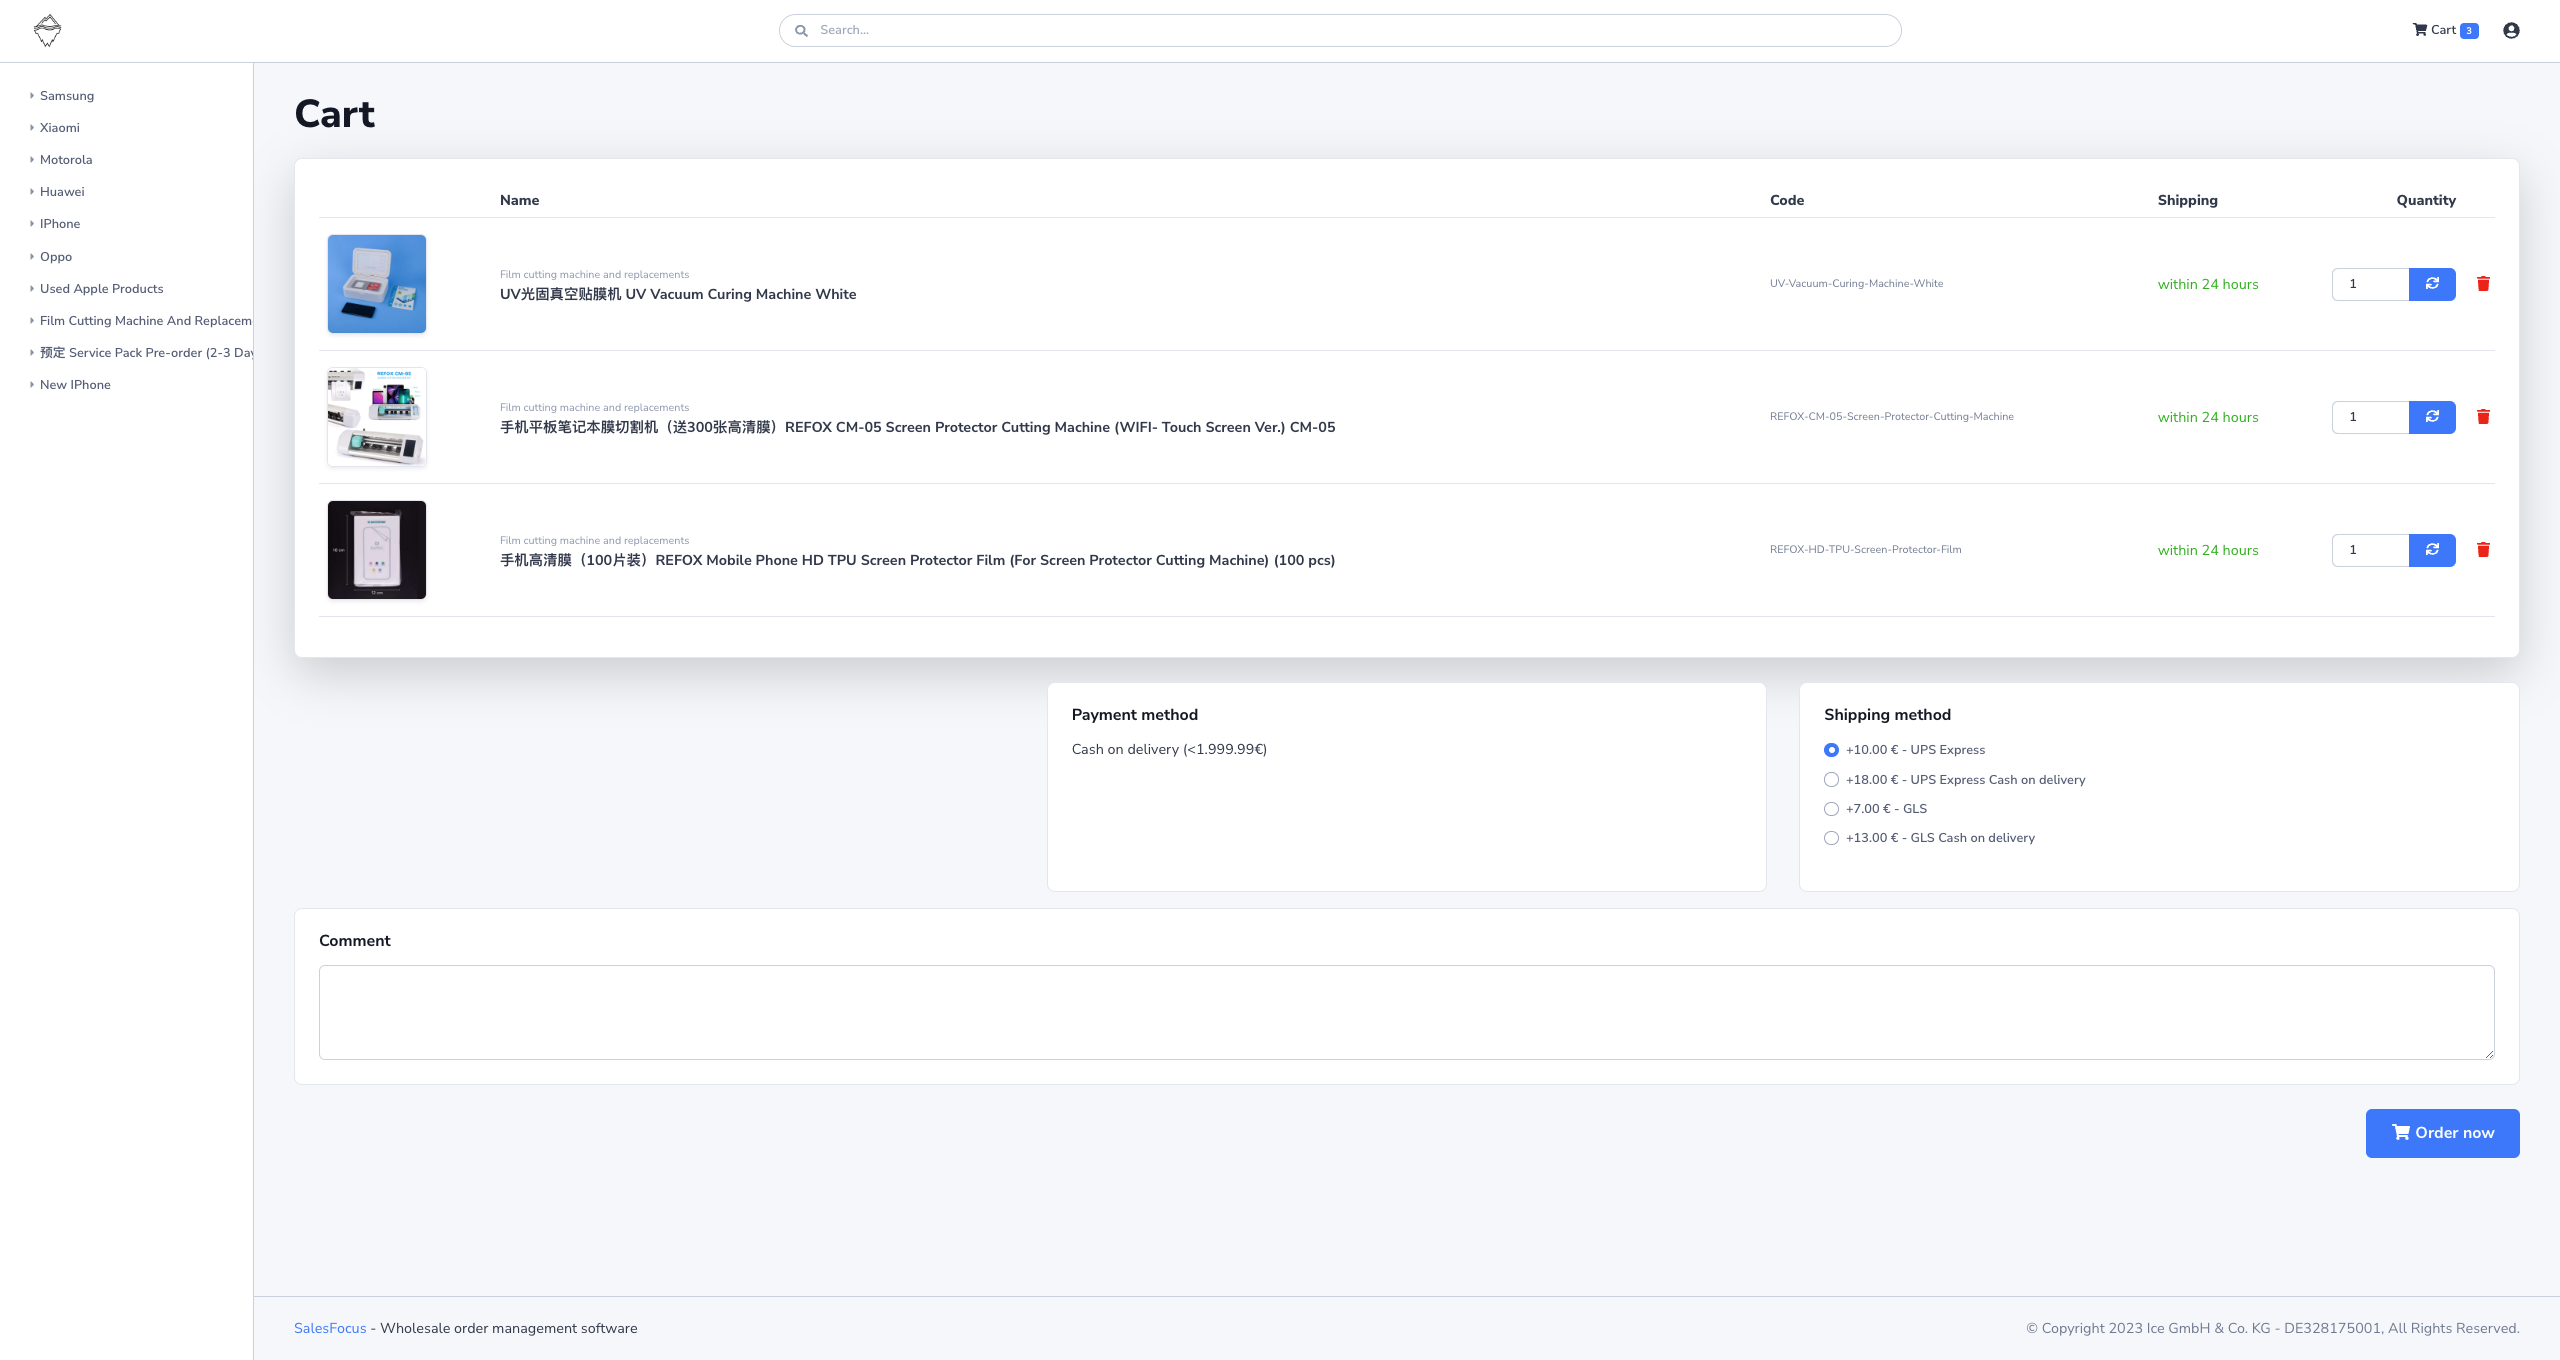Click the Quantity column header
Screen dimensions: 2560x1360
pos(2426,200)
